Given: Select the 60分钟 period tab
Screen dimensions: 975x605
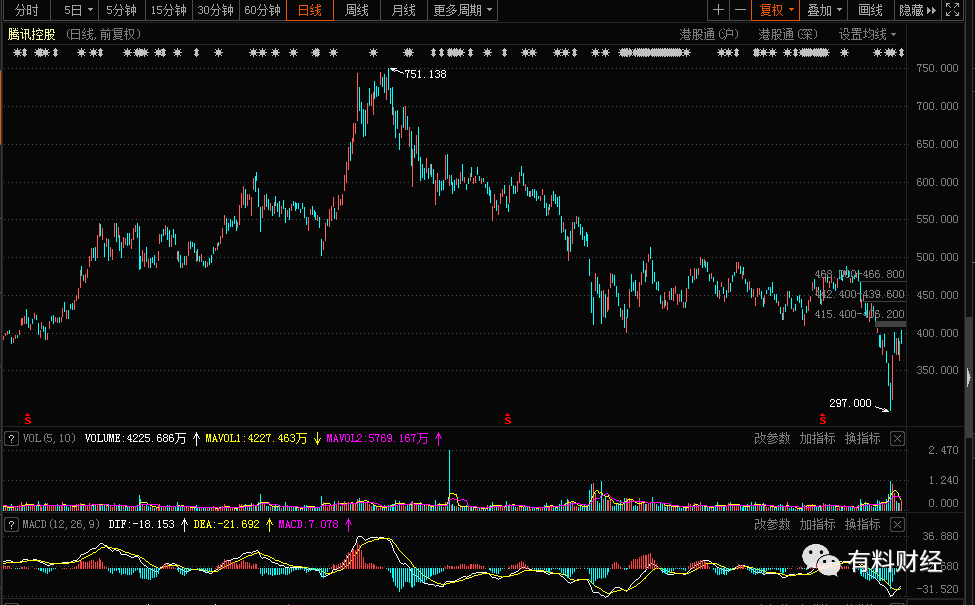Looking at the screenshot, I should 262,10.
